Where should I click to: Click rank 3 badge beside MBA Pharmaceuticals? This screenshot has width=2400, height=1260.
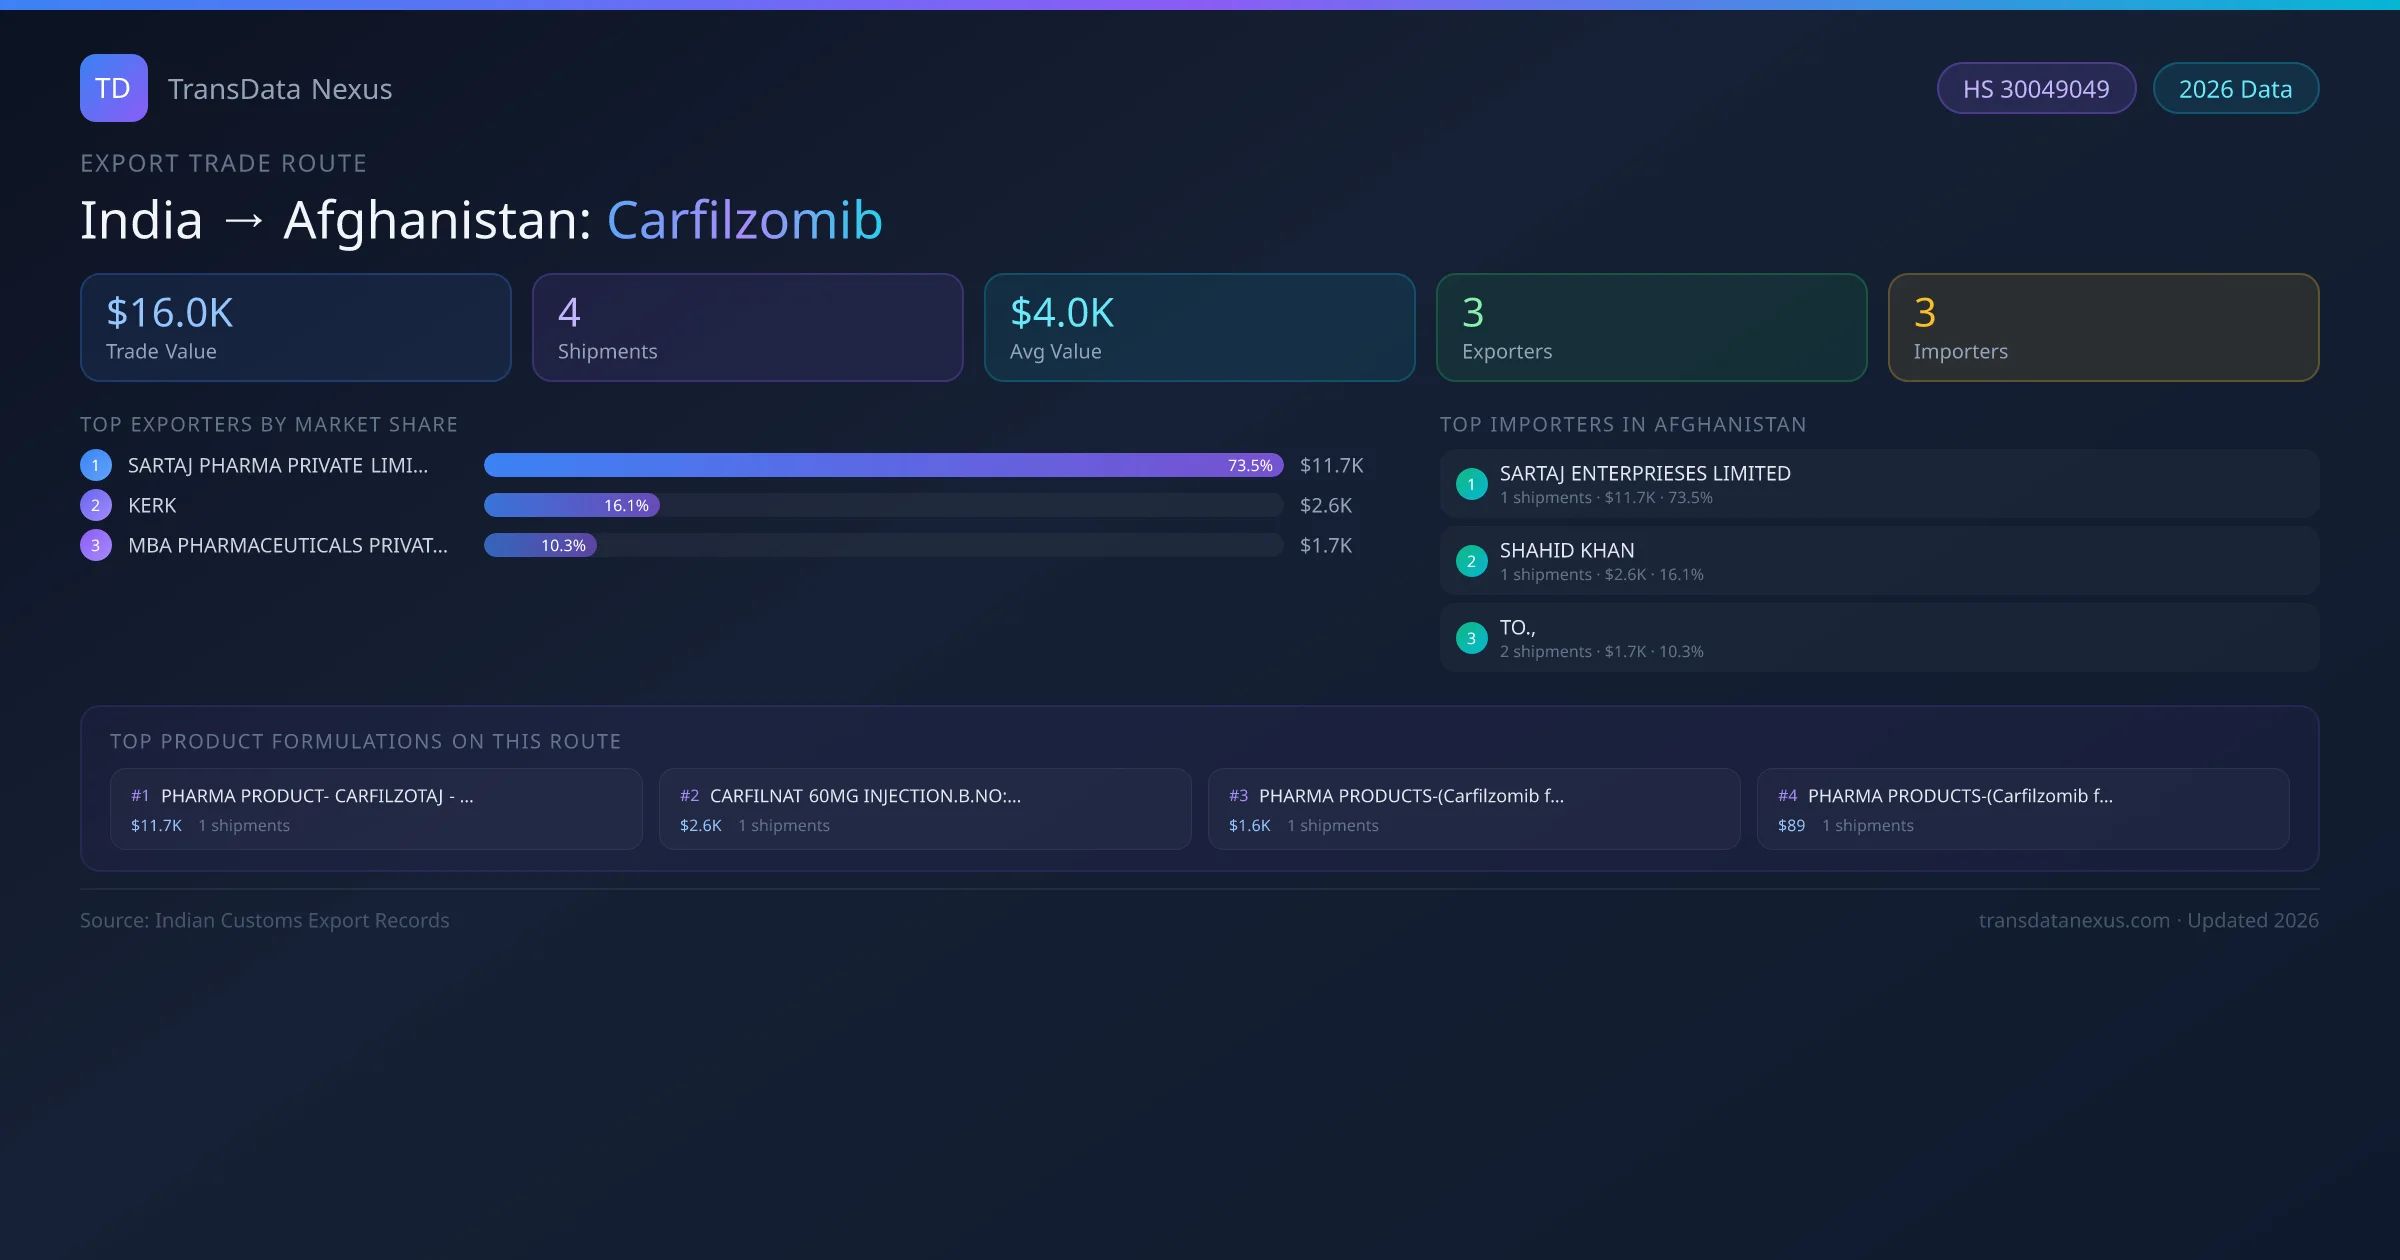(96, 545)
